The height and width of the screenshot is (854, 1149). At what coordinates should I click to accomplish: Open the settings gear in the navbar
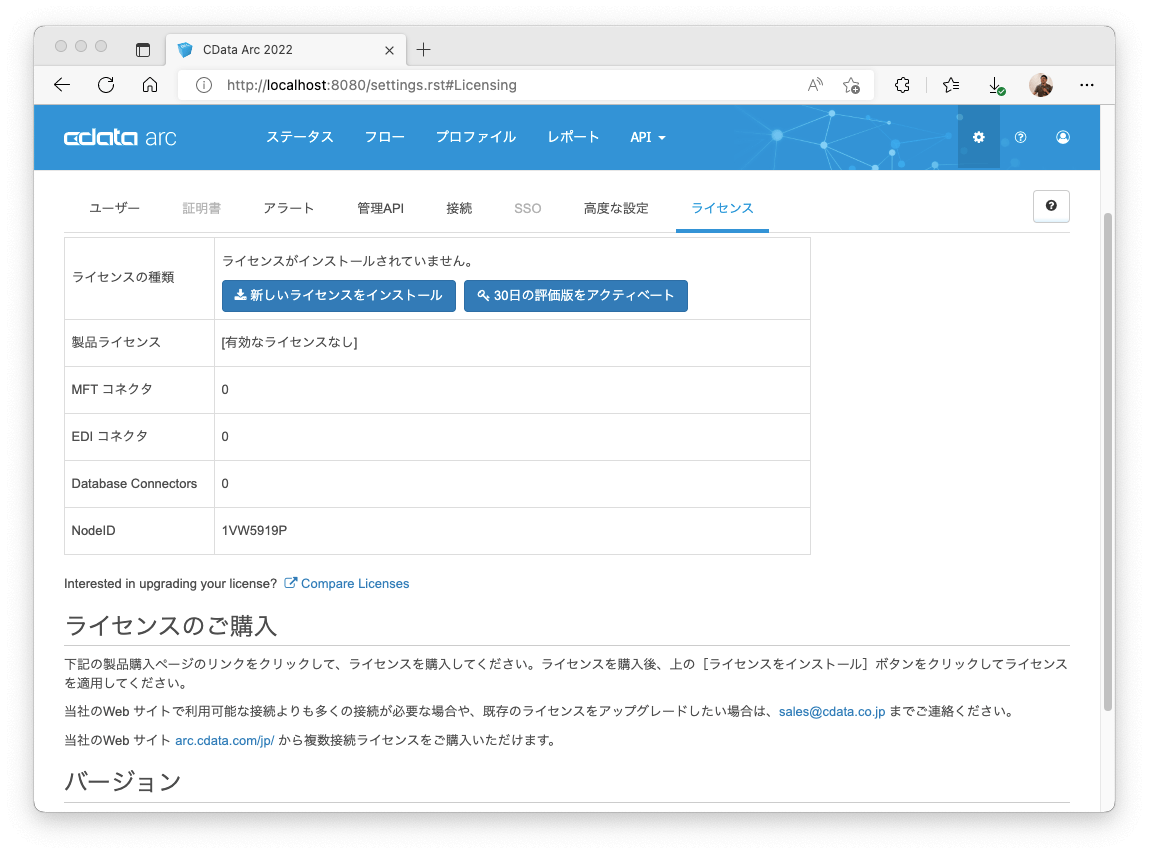pyautogui.click(x=978, y=137)
